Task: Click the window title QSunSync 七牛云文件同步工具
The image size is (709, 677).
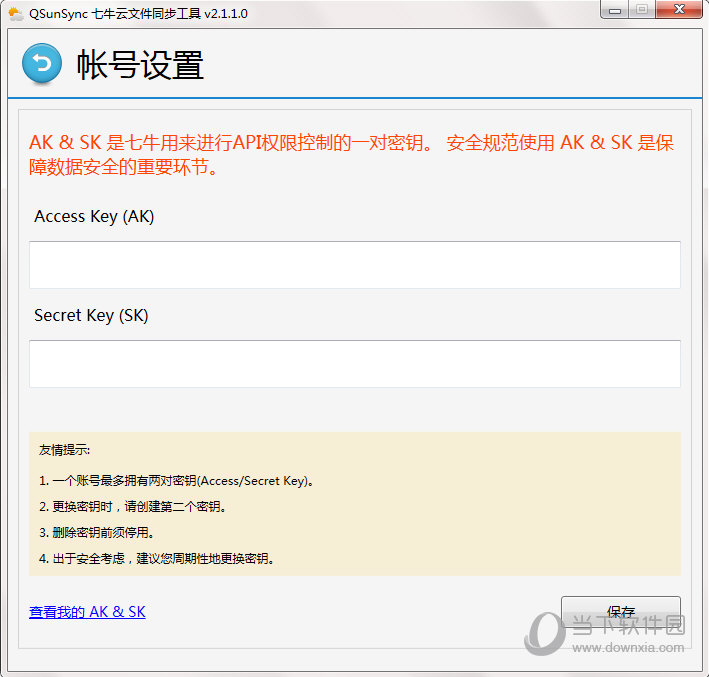Action: [138, 14]
